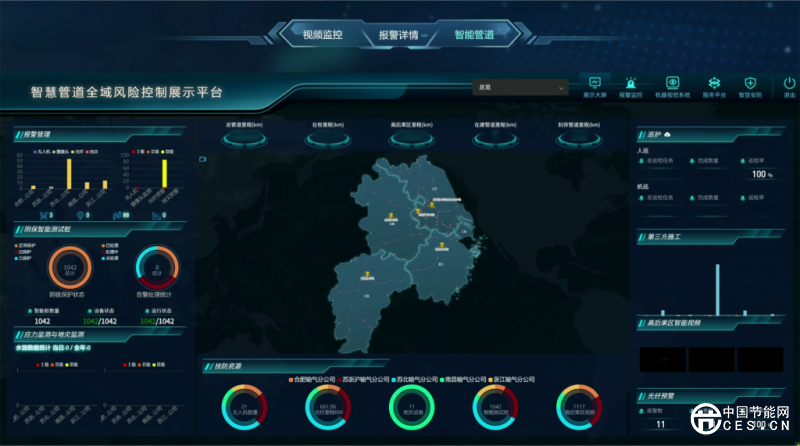Click the 阴极保护状态 ring chart
This screenshot has width=800, height=446.
pyautogui.click(x=70, y=268)
